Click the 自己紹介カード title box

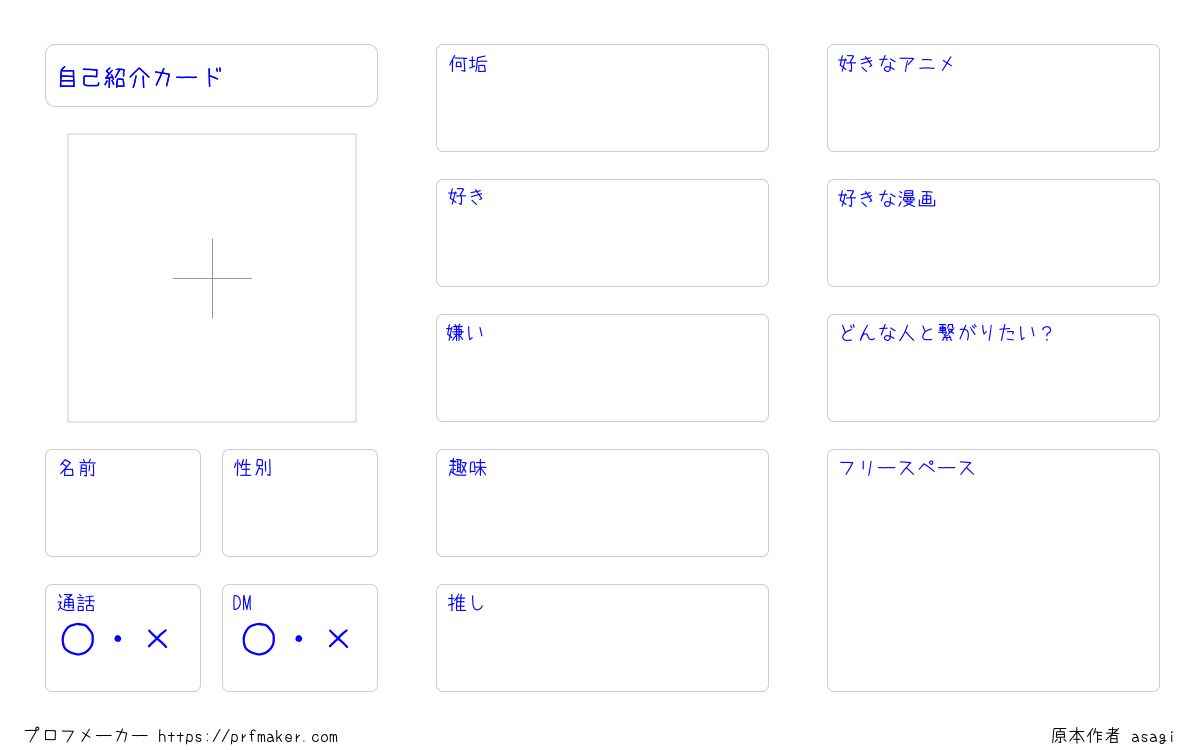(211, 75)
